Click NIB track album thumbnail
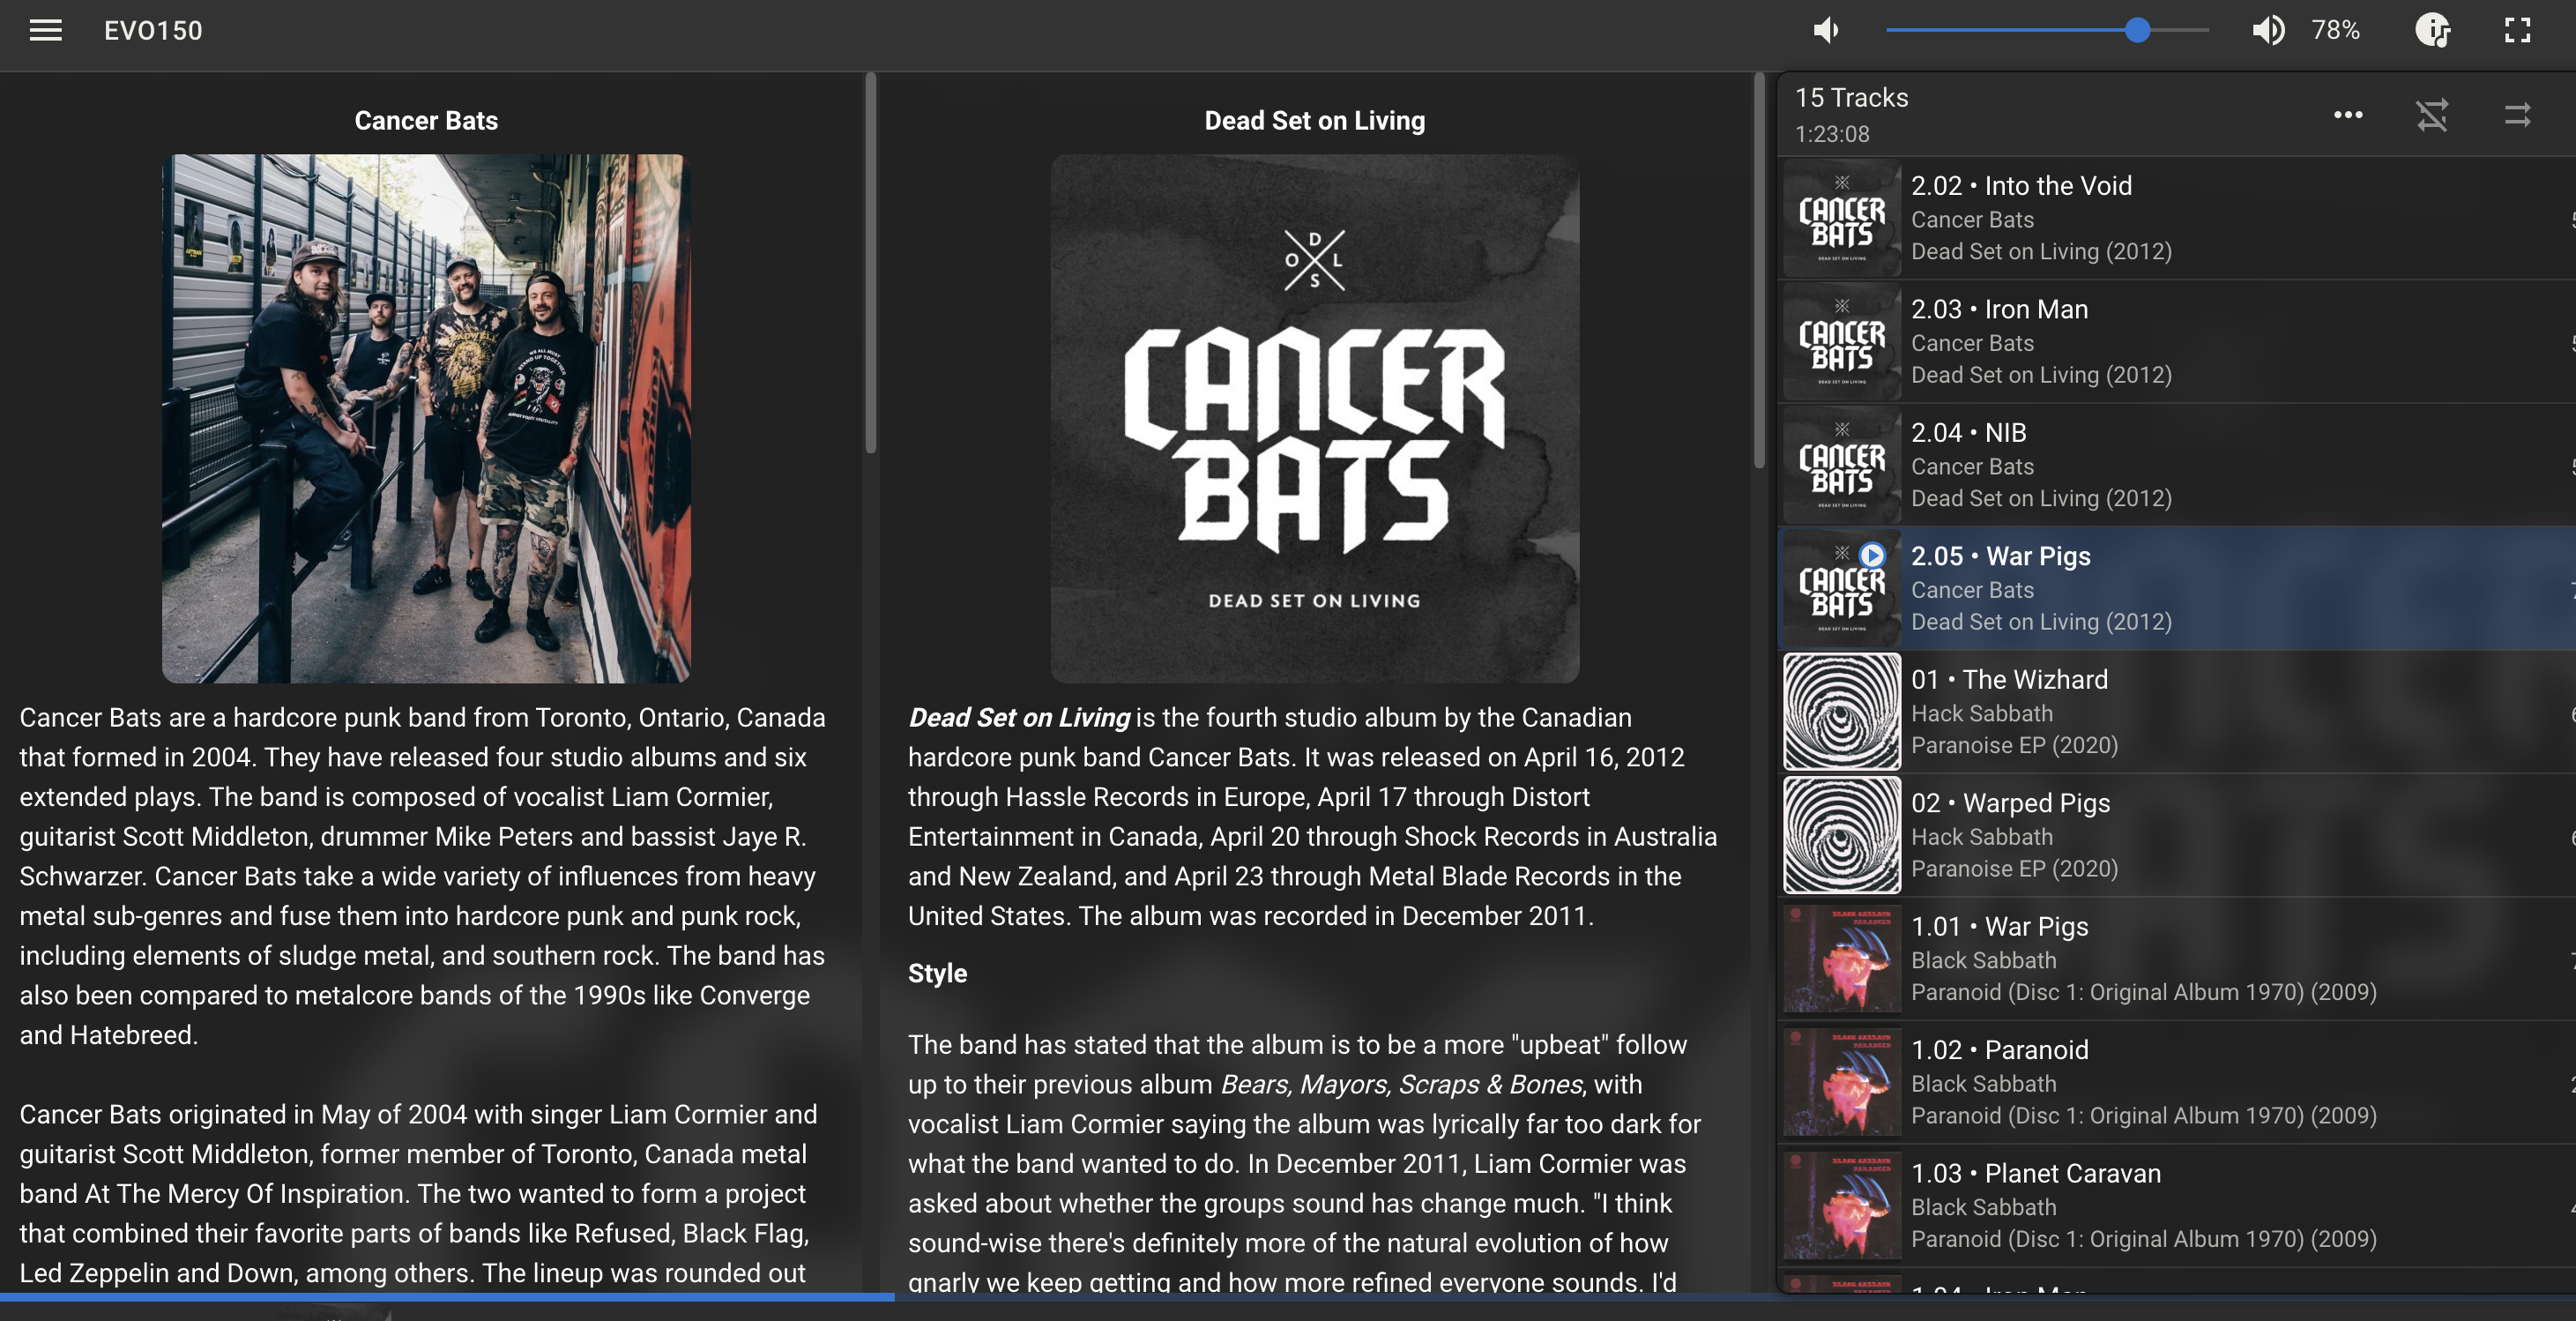 coord(1842,465)
